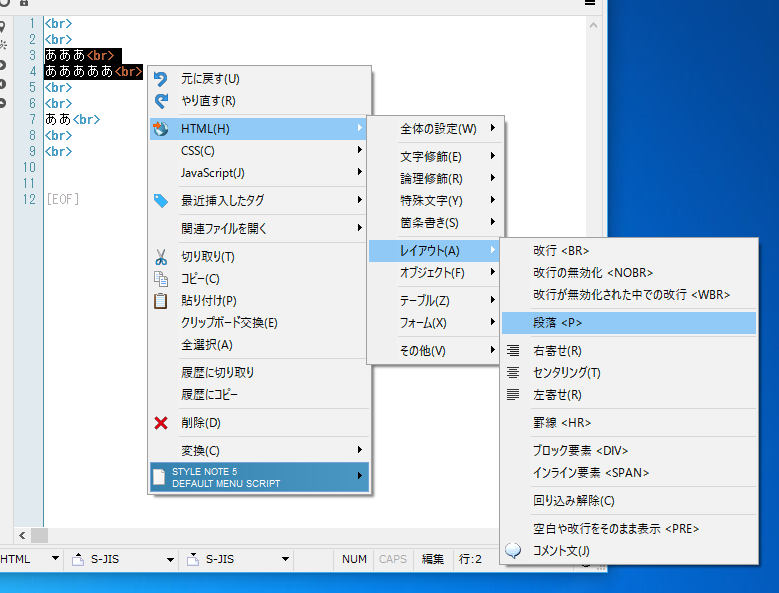Click the blue tag icon for 最近挿入したタグ
The height and width of the screenshot is (593, 779).
click(x=160, y=201)
